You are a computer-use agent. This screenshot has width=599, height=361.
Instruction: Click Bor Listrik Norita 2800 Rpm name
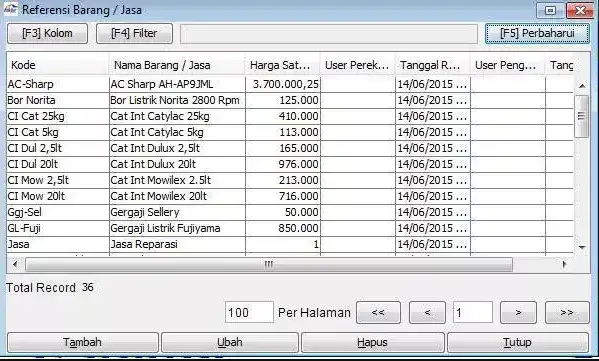pos(175,100)
